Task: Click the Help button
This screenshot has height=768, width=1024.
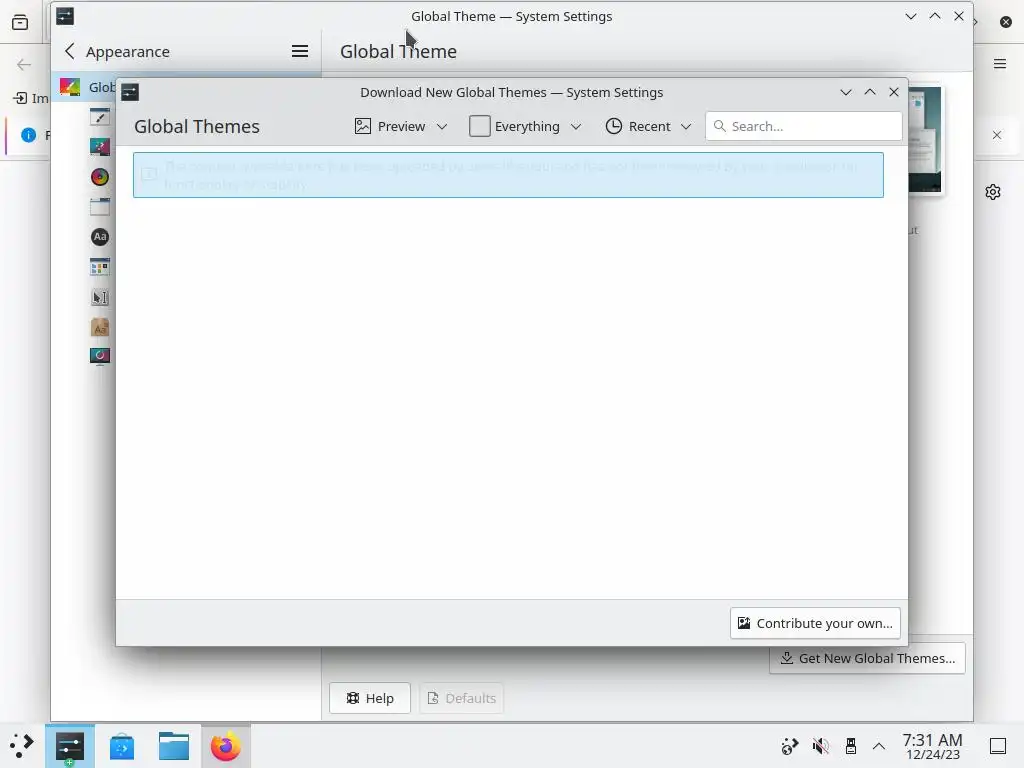Action: (x=370, y=698)
